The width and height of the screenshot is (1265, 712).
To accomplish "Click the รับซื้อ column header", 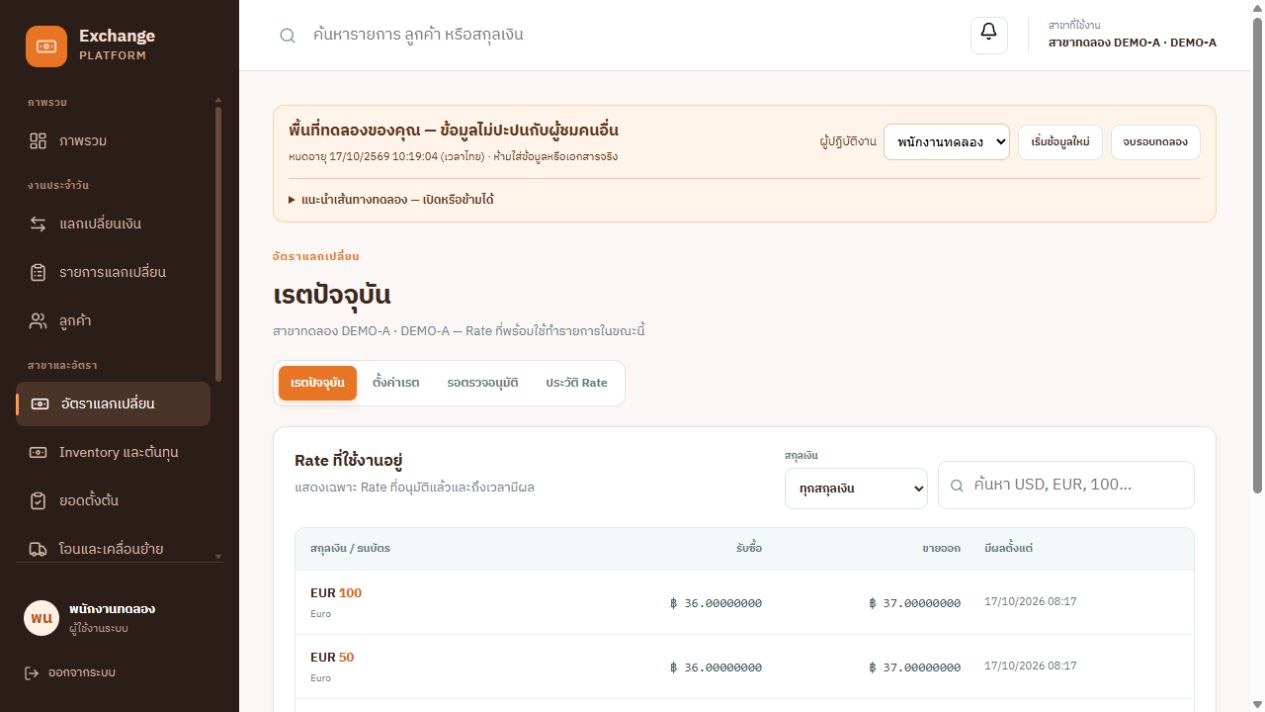I will coord(748,548).
